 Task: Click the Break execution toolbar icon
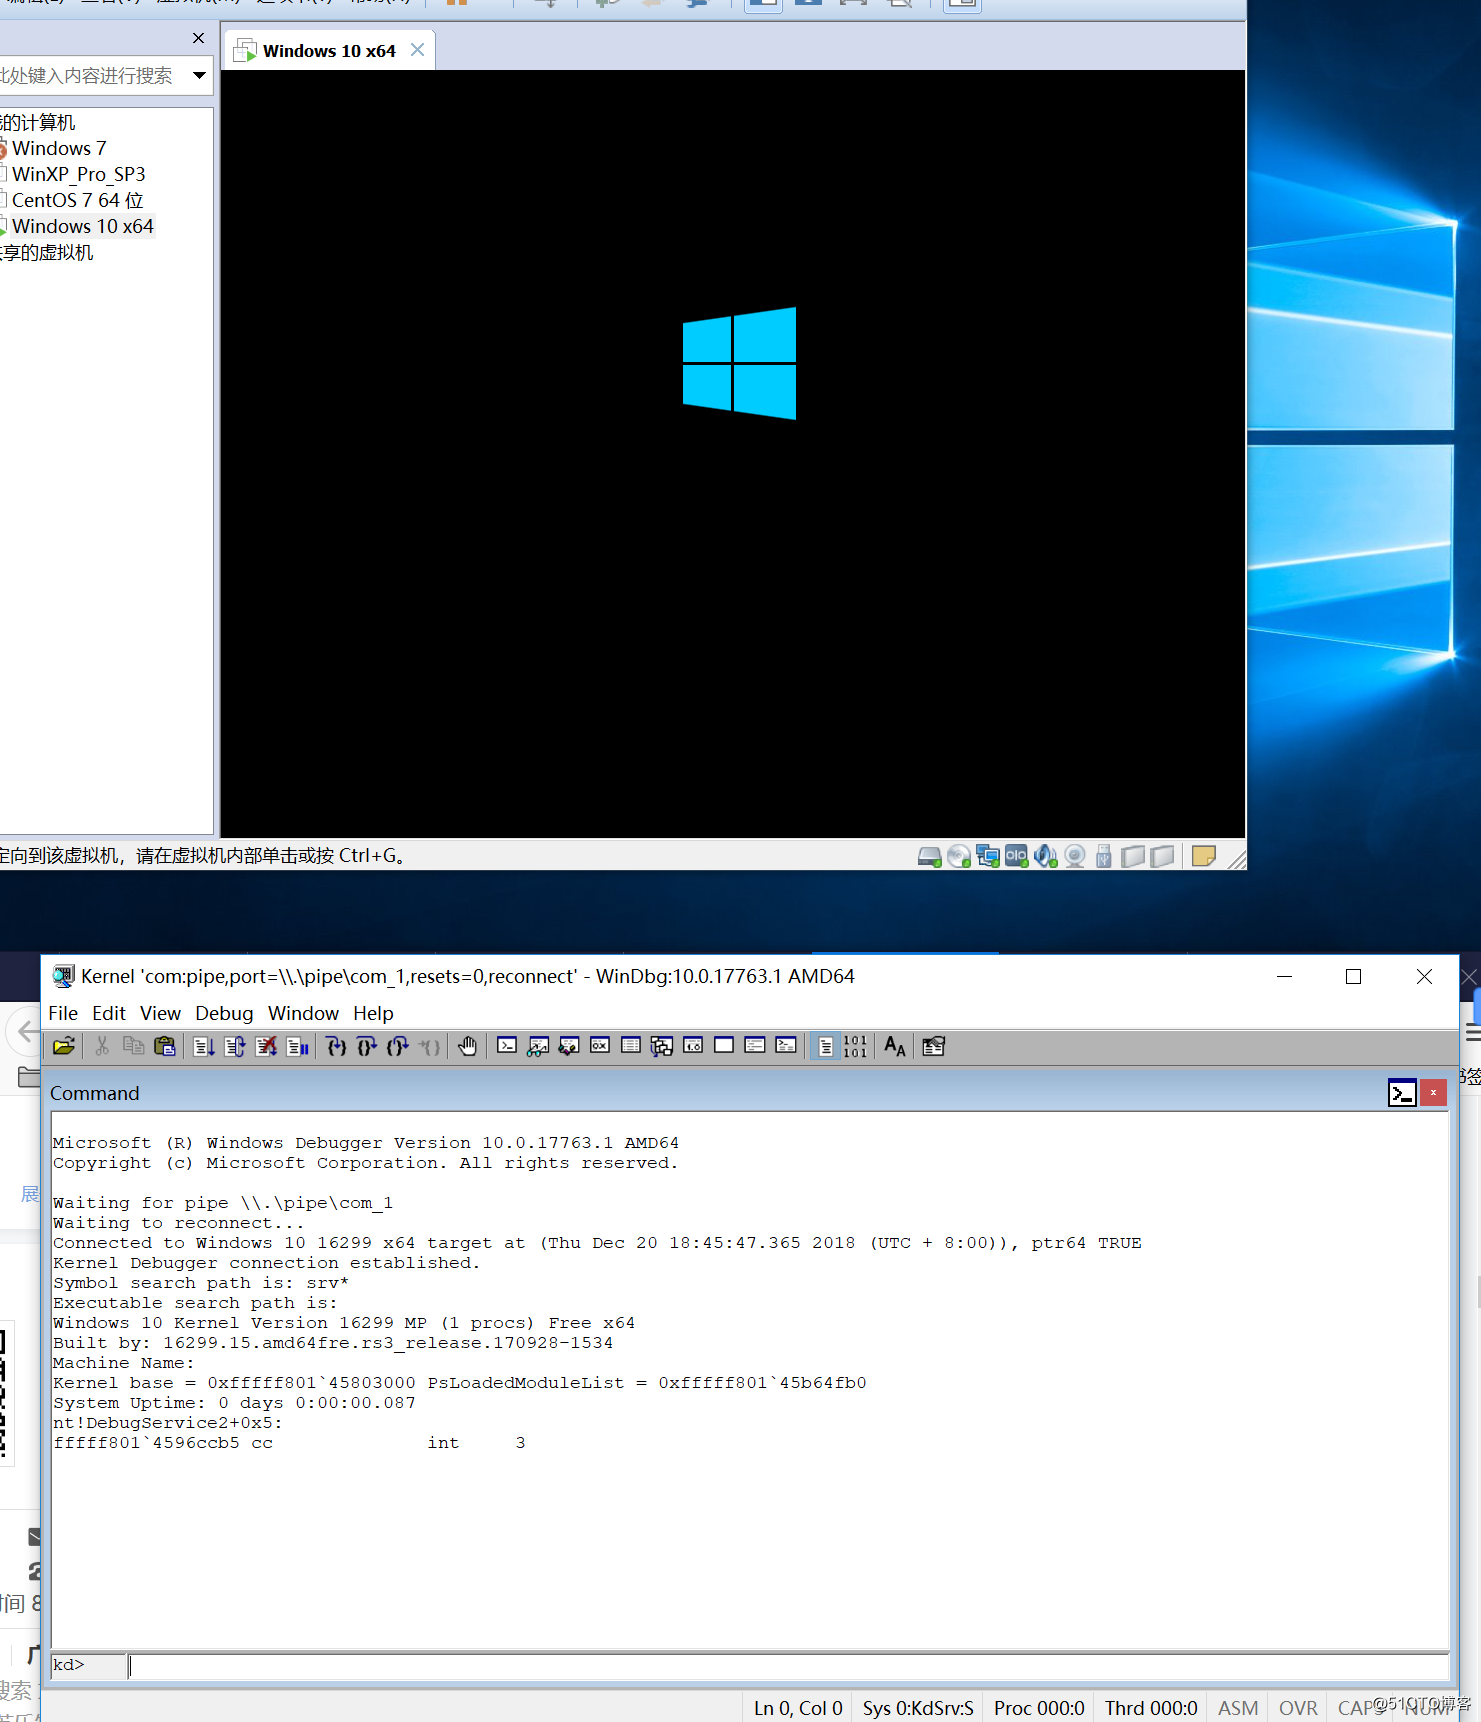coord(297,1046)
